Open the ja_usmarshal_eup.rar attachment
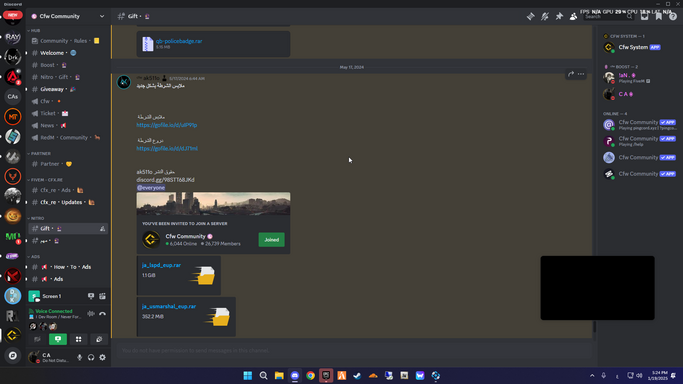Screen dimensions: 683x384 [169, 307]
